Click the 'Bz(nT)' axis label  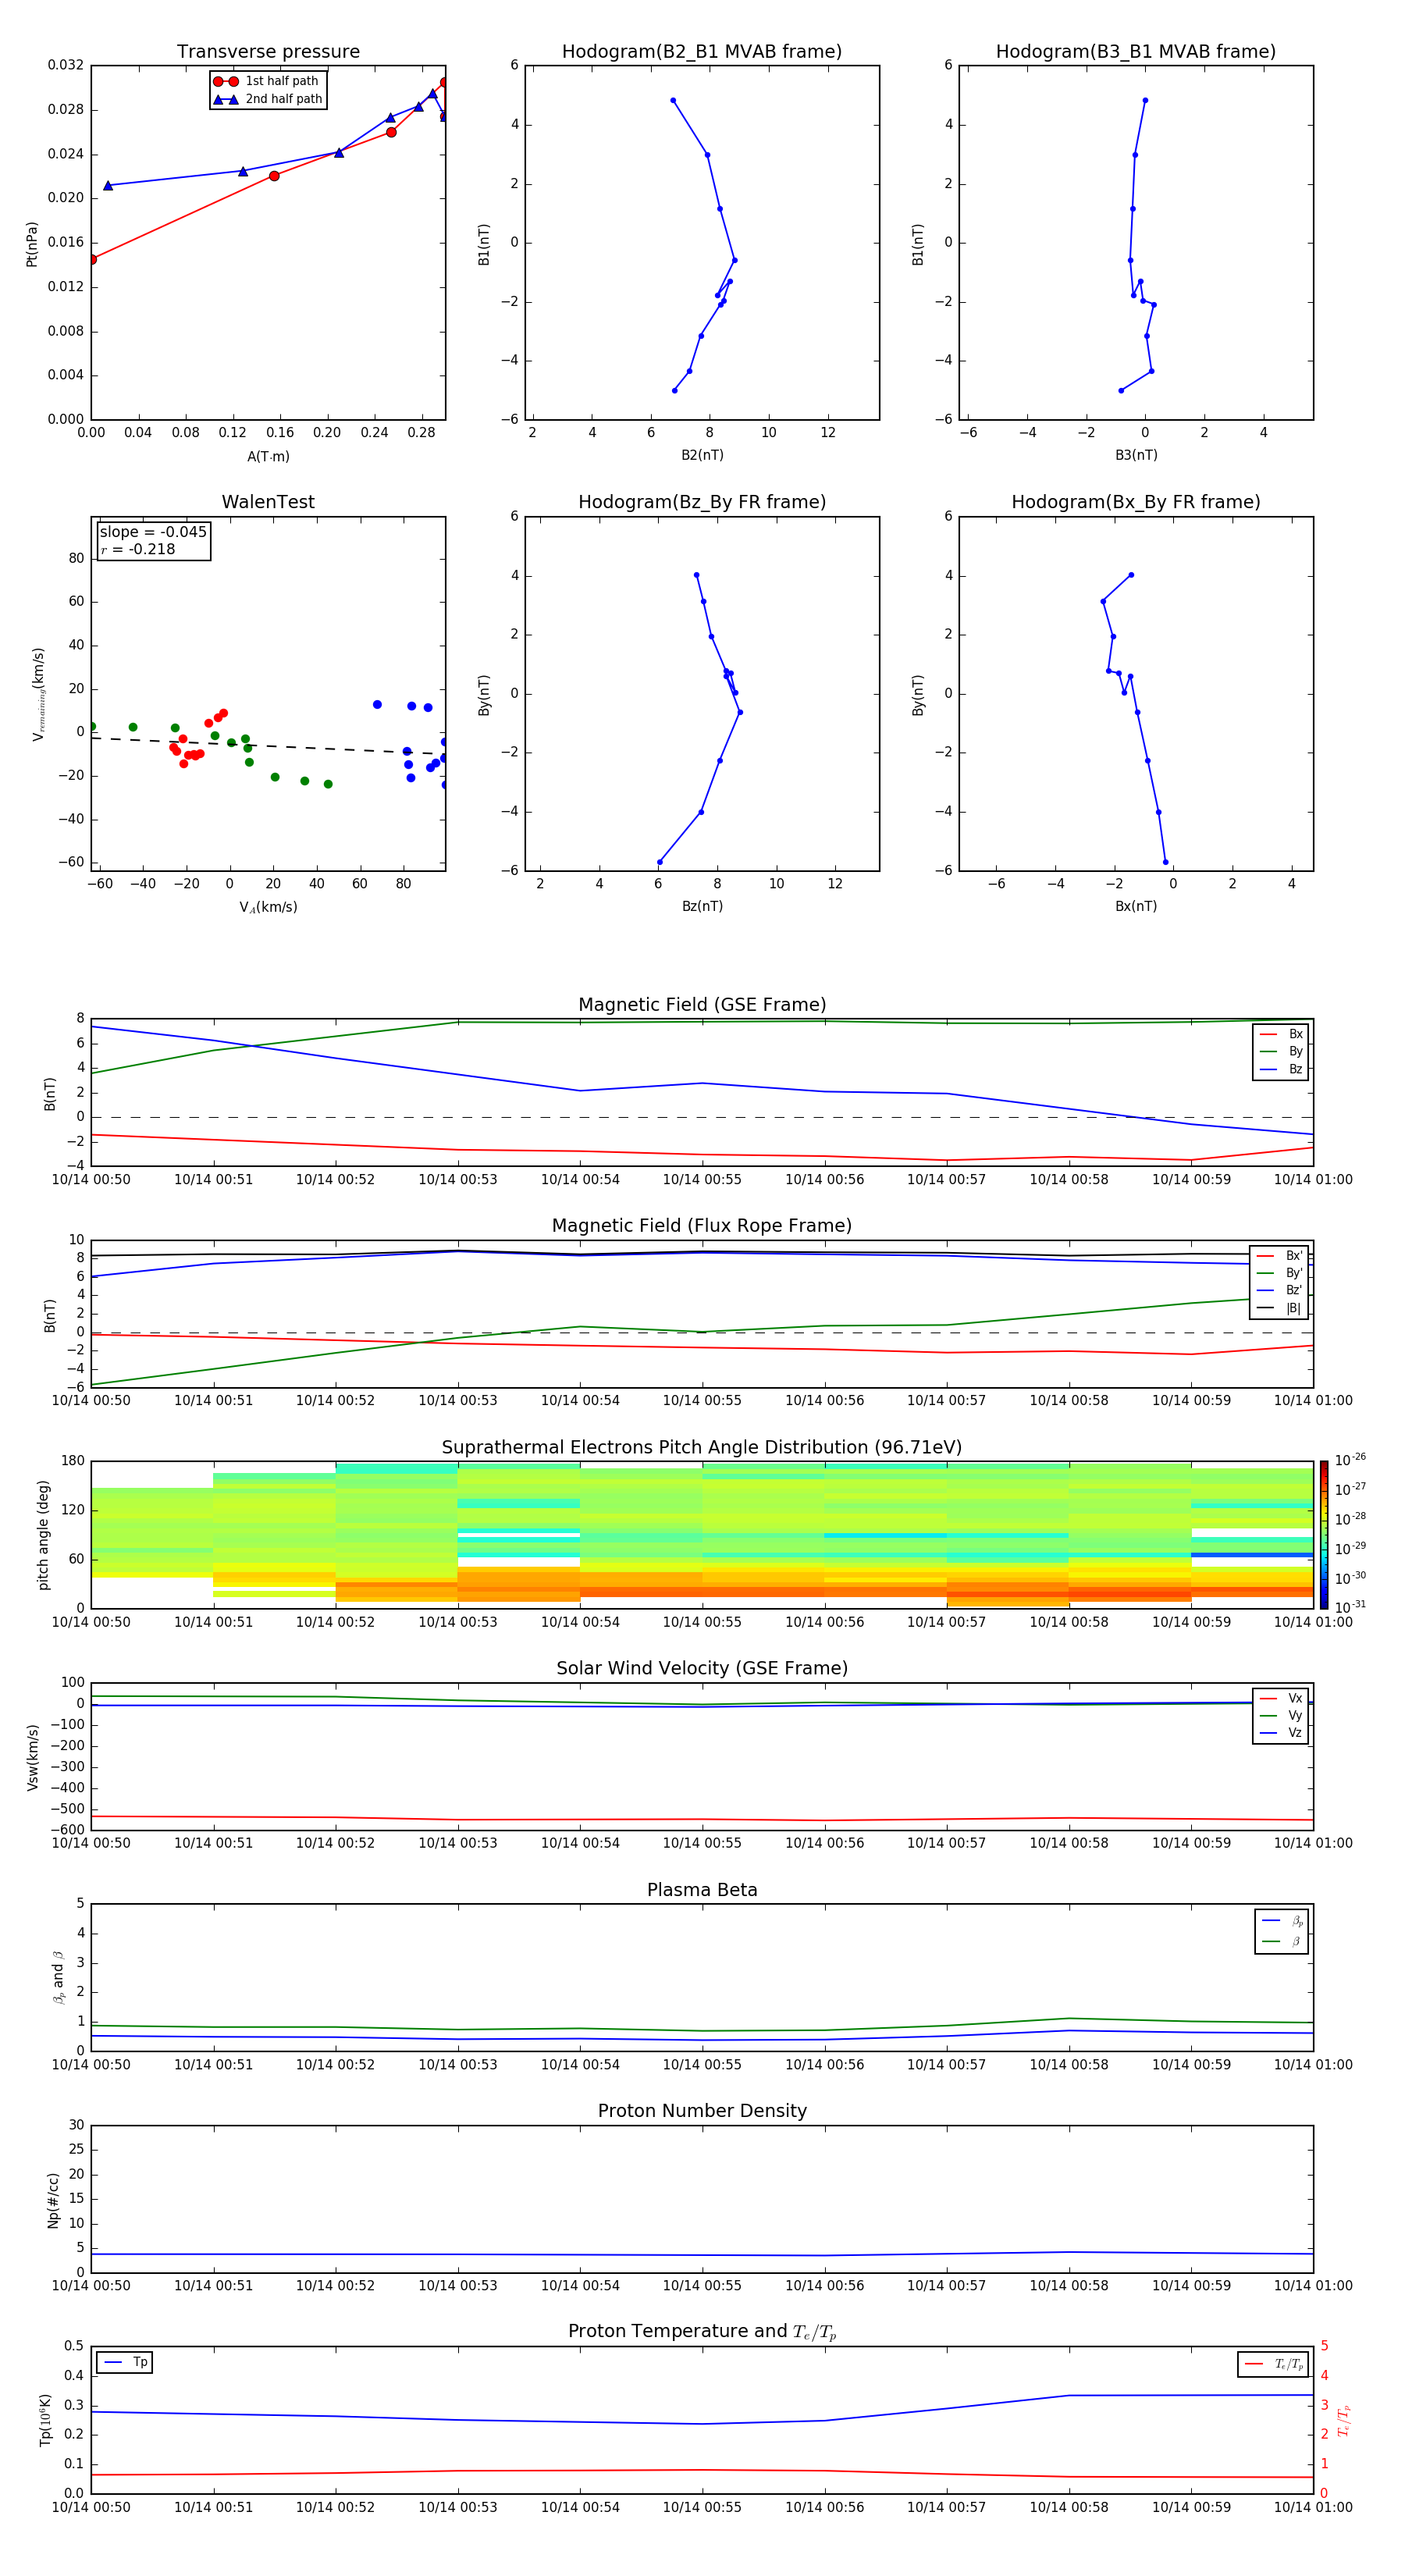(702, 906)
